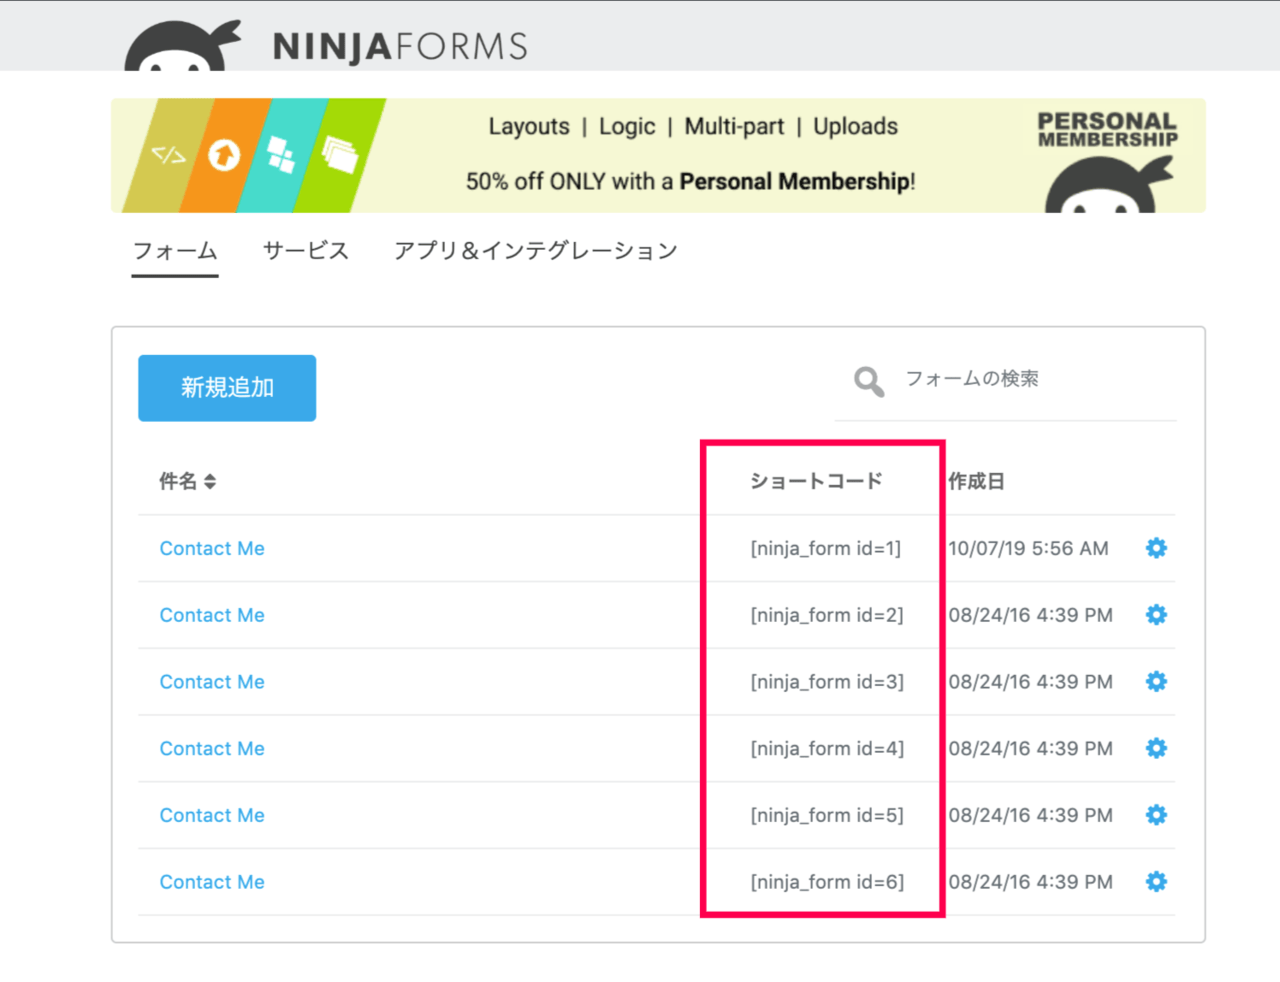Switch to the フォーム tab
The width and height of the screenshot is (1280, 982).
[x=175, y=251]
